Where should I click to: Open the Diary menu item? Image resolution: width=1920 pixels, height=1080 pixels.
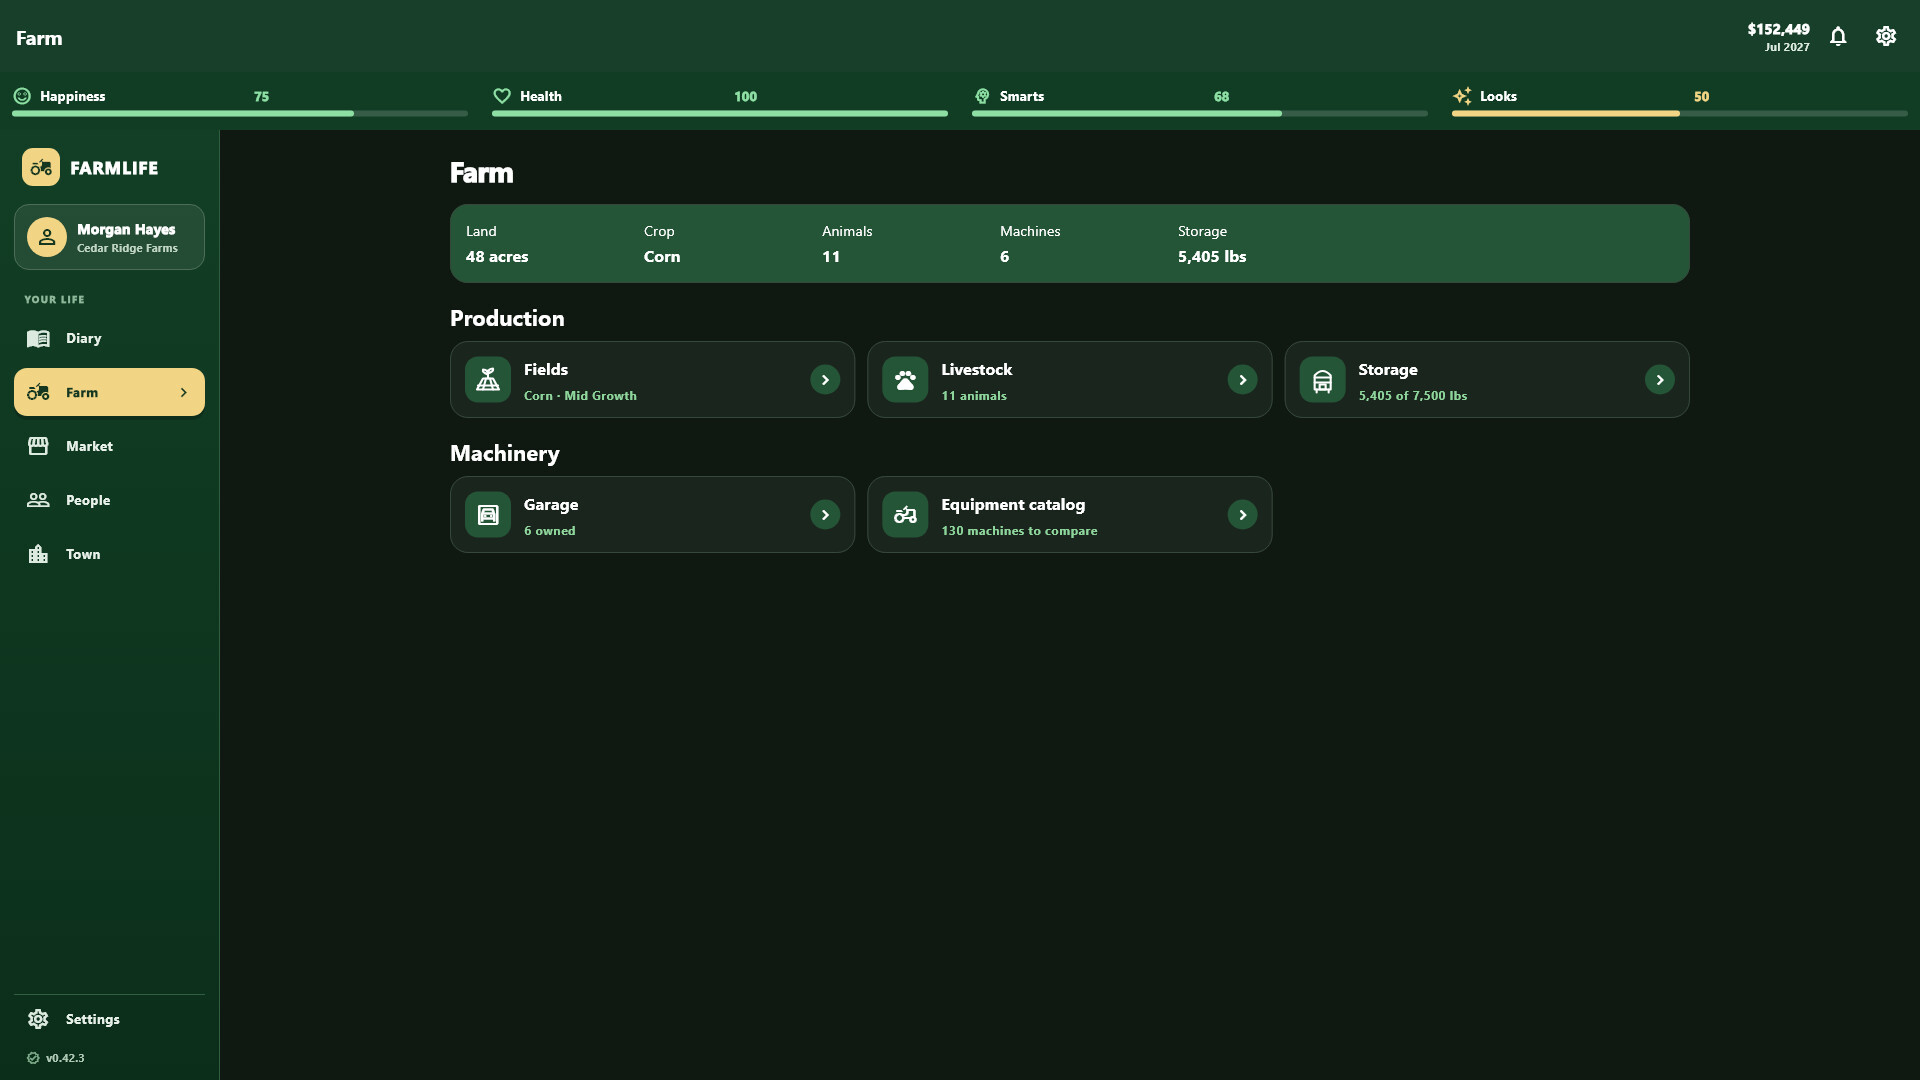(109, 339)
